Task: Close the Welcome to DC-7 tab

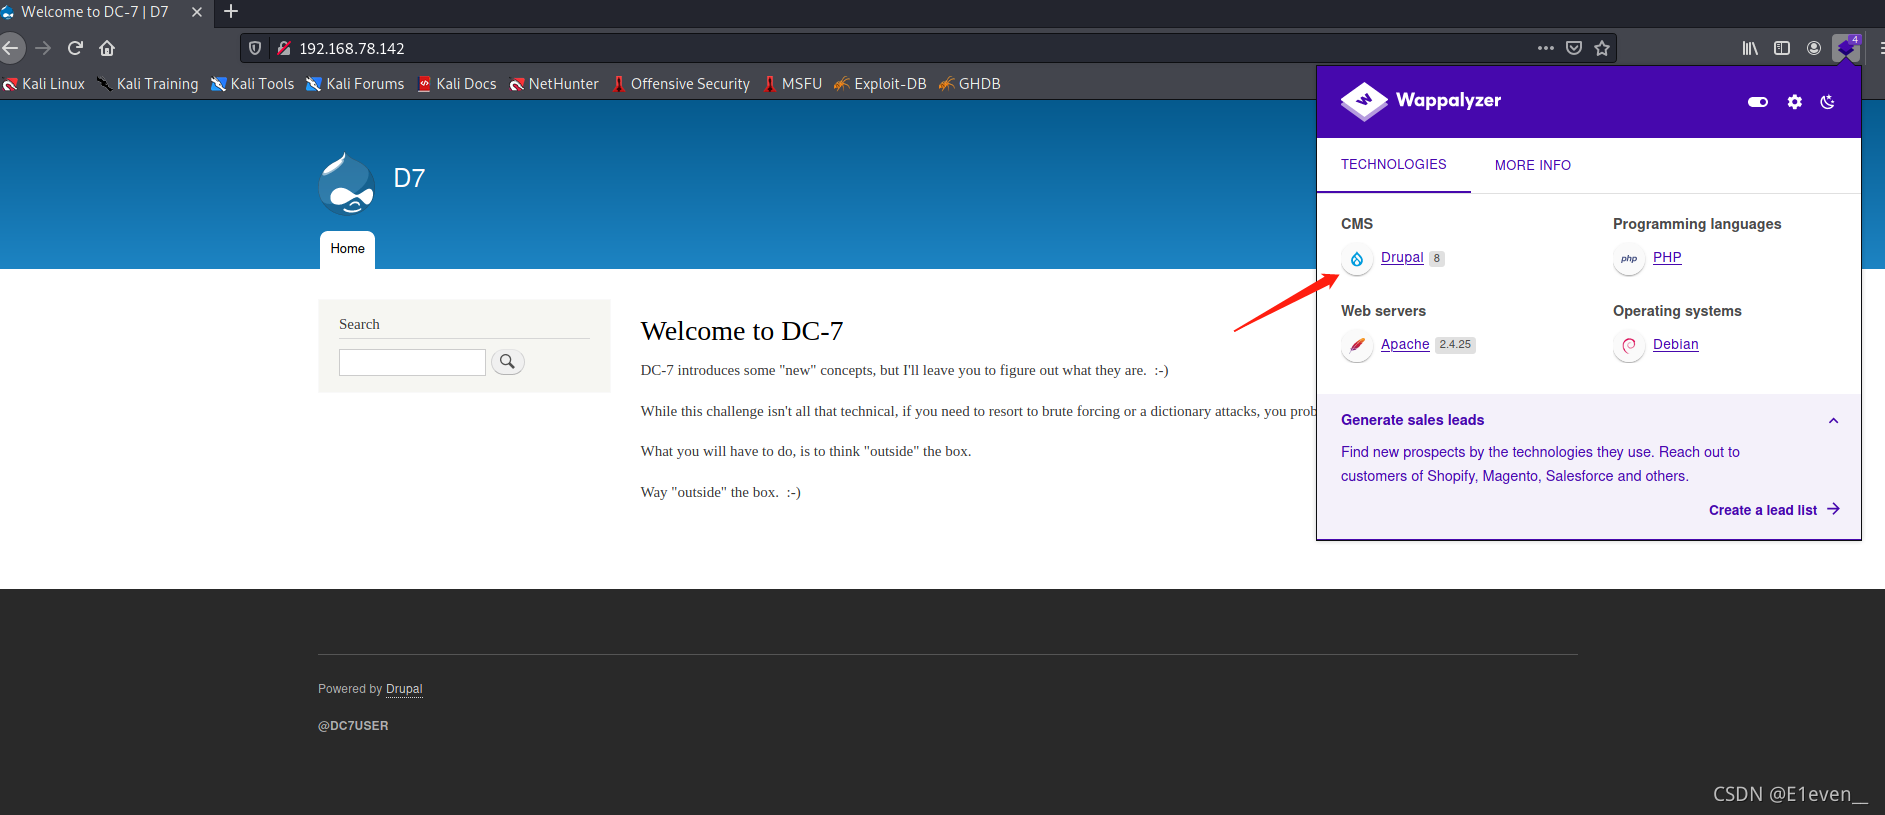Action: coord(197,12)
